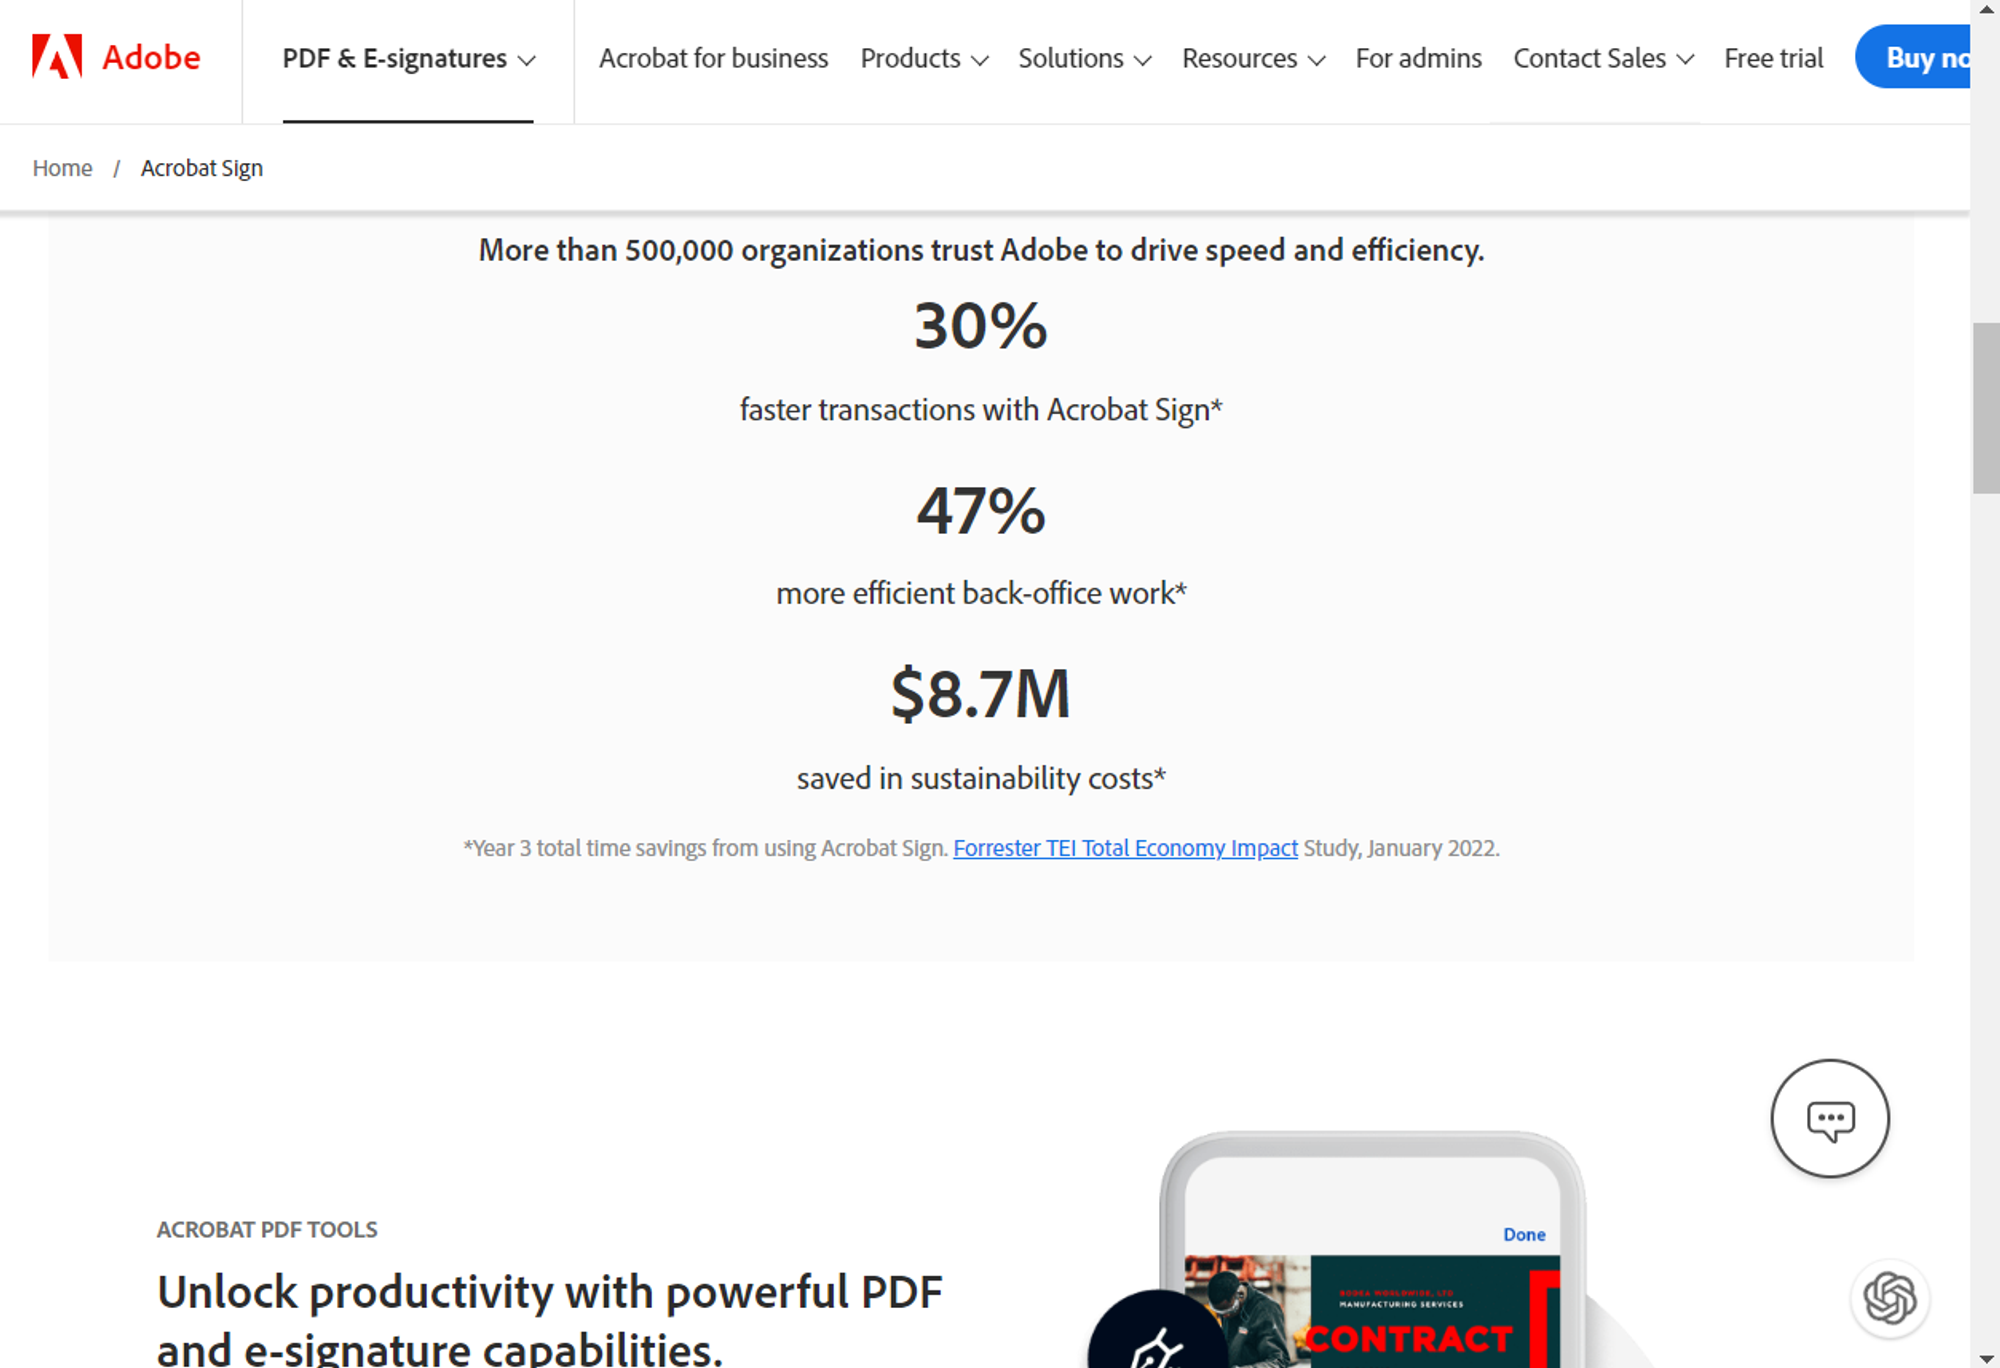Click the Free trial button
This screenshot has height=1368, width=2000.
click(x=1774, y=59)
